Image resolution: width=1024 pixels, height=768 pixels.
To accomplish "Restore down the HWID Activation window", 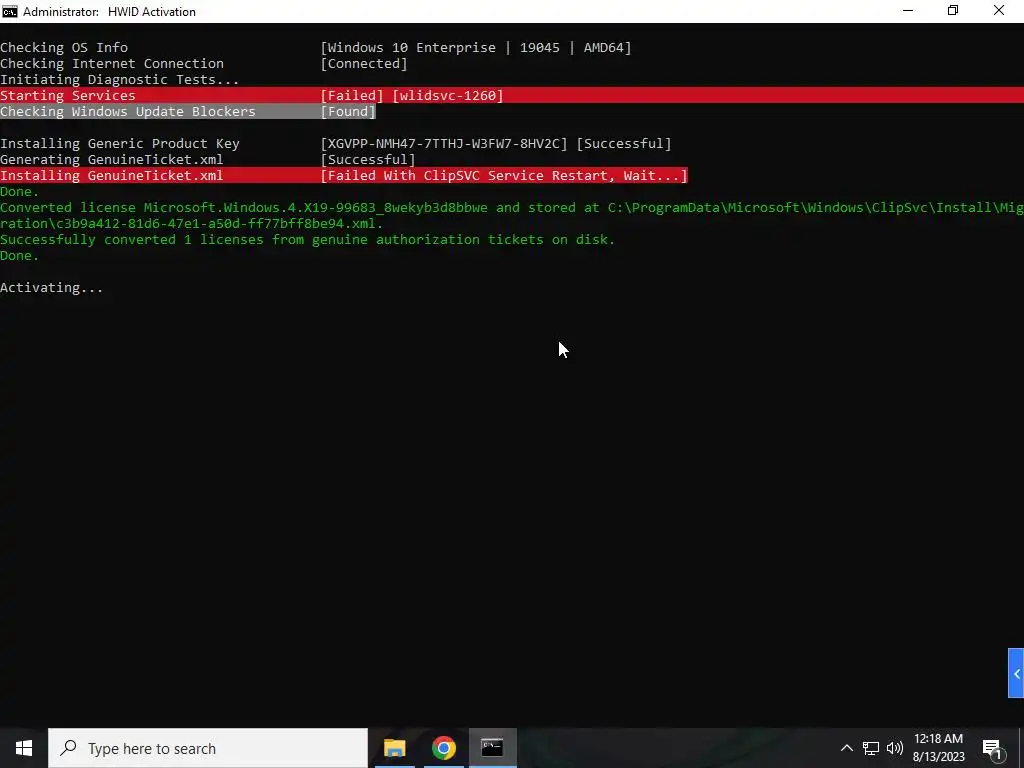I will coord(953,11).
